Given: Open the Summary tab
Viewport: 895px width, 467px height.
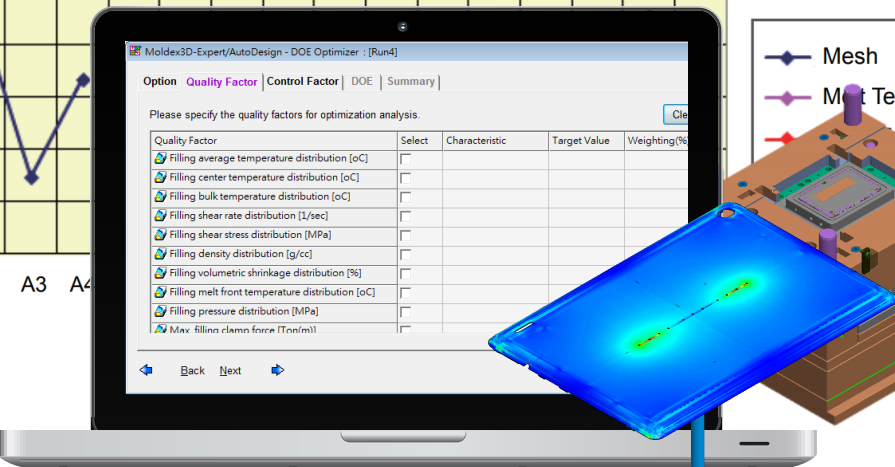Looking at the screenshot, I should (x=410, y=81).
